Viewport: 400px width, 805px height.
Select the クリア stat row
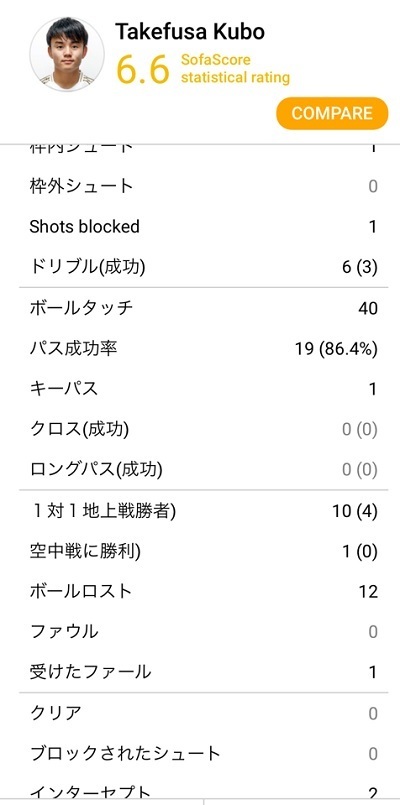point(200,713)
